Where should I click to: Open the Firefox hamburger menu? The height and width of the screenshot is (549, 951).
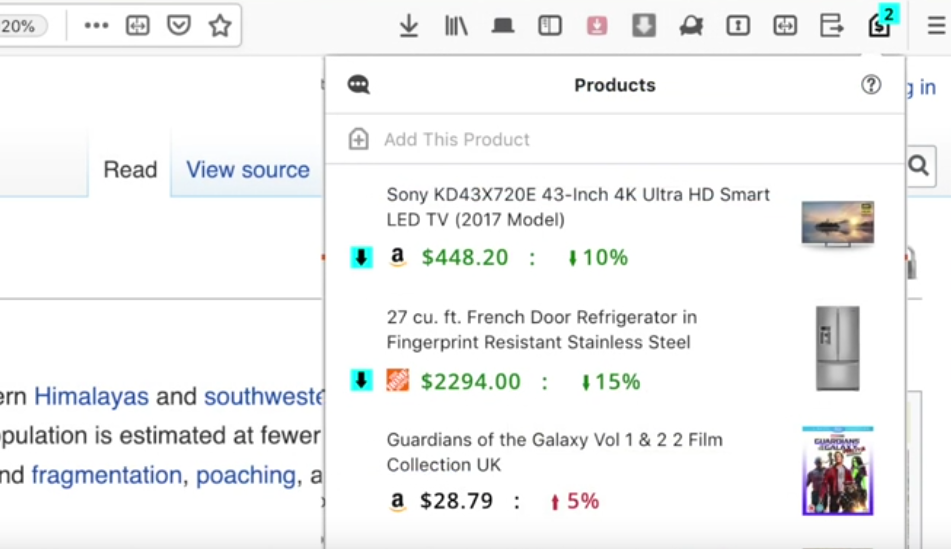[936, 26]
